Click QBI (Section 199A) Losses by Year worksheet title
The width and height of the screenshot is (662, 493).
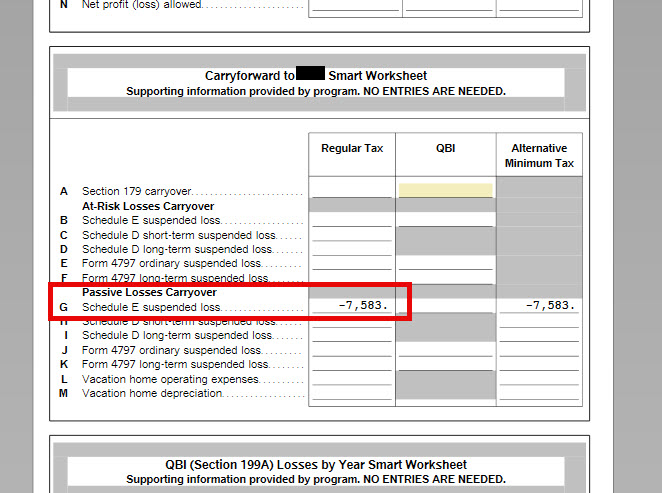point(316,464)
